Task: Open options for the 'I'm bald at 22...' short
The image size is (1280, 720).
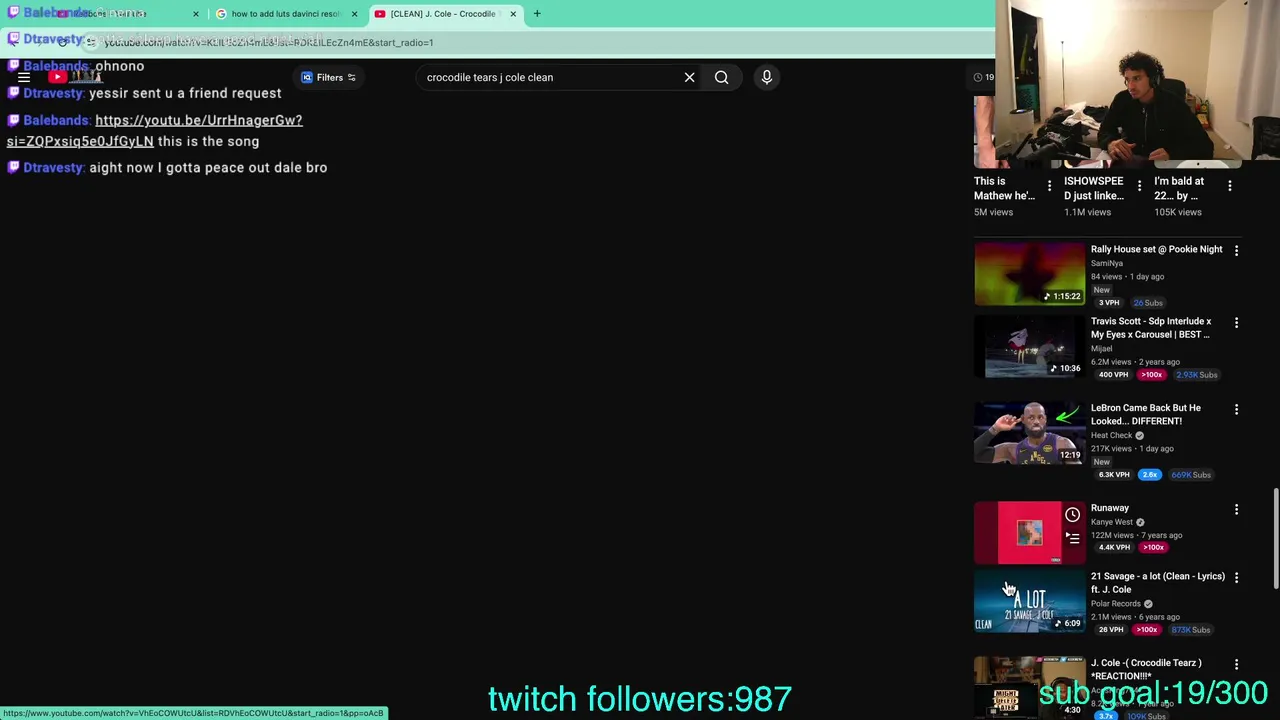Action: (x=1230, y=186)
